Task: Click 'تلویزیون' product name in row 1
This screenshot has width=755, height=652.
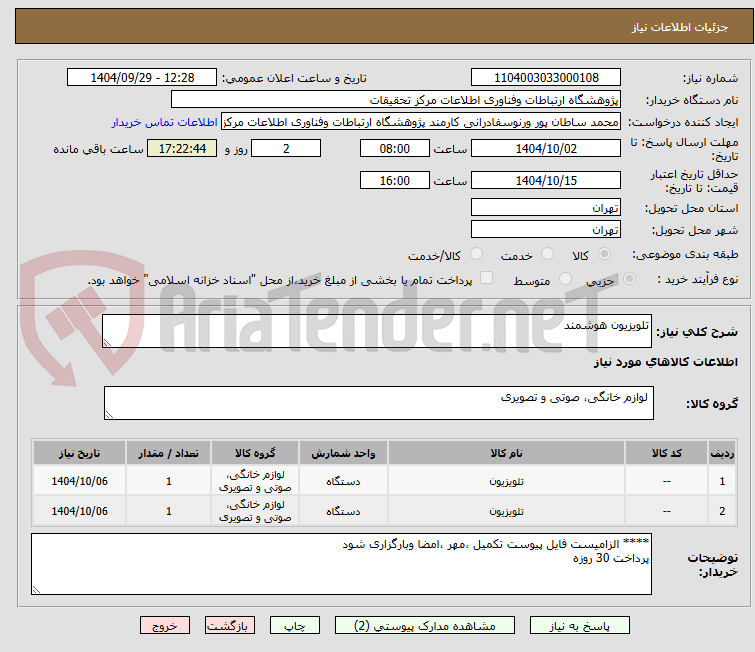Action: click(506, 481)
